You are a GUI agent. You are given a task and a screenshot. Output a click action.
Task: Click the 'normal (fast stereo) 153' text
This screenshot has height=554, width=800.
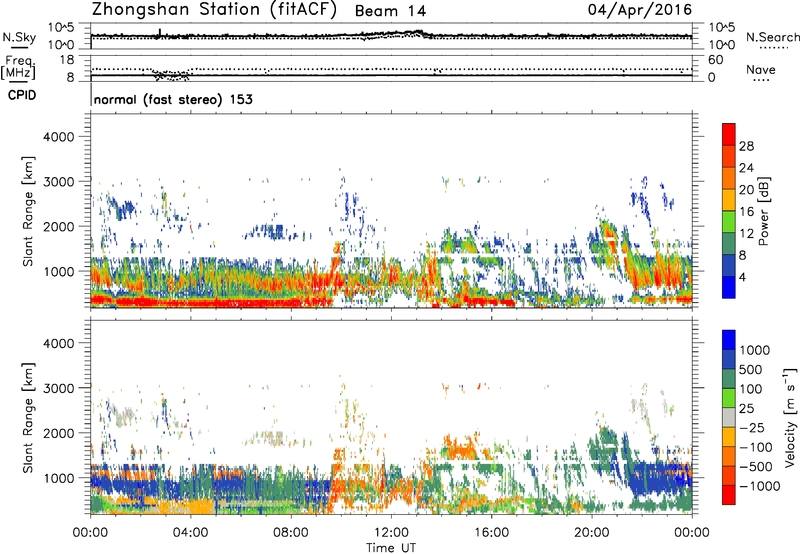coord(173,99)
